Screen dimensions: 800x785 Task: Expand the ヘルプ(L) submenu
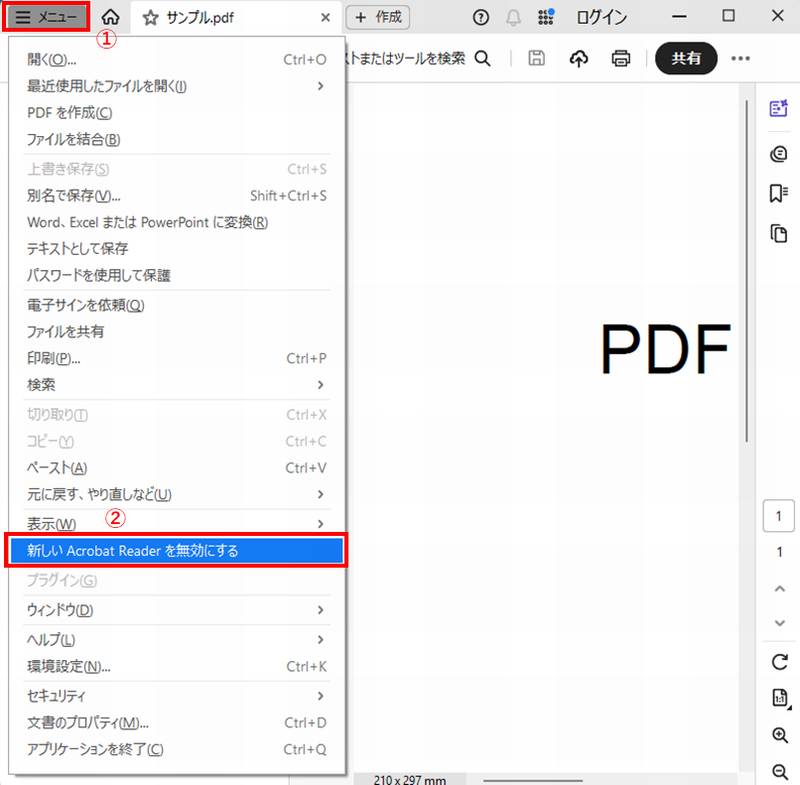(177, 640)
